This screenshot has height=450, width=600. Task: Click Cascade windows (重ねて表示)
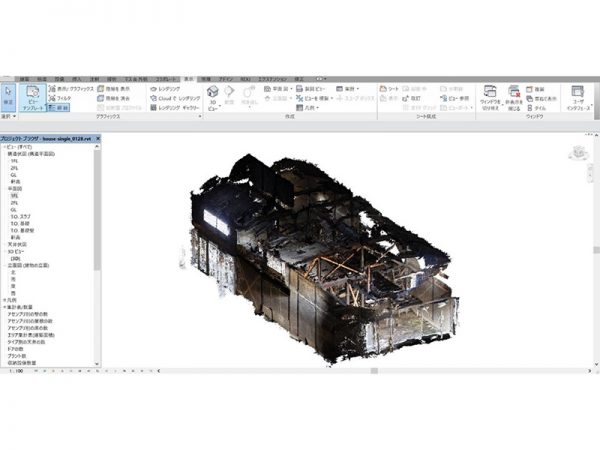pos(541,98)
